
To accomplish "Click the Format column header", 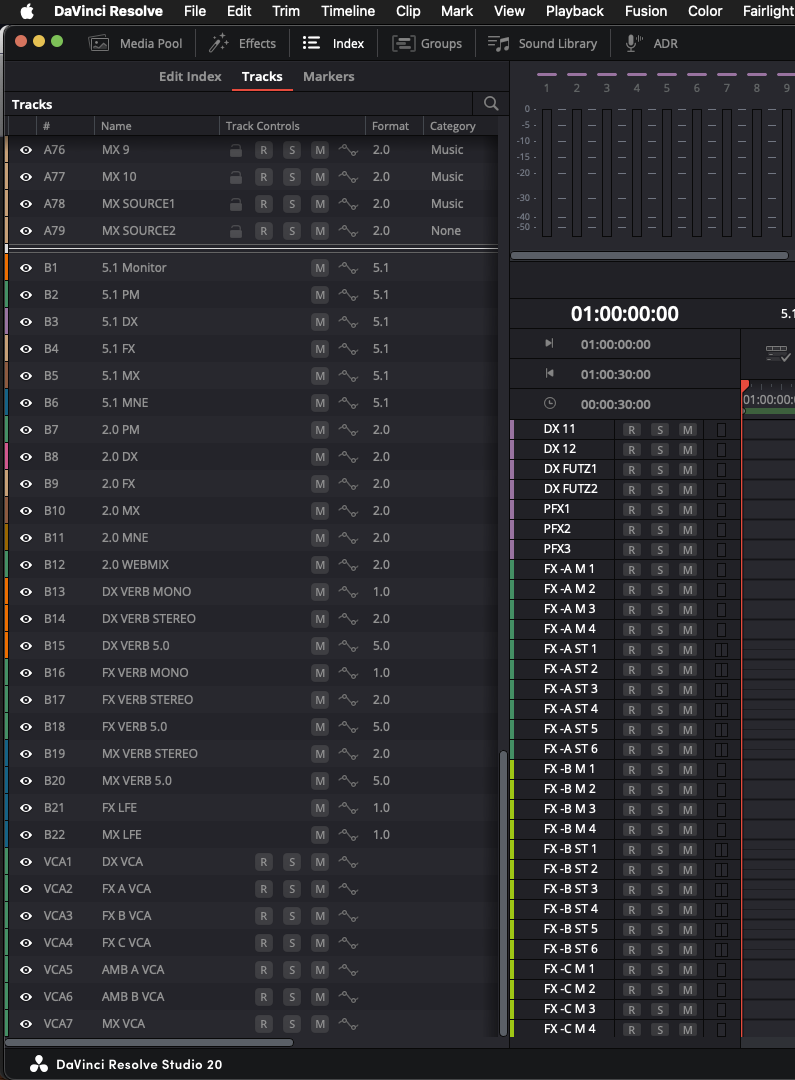I will [x=393, y=126].
